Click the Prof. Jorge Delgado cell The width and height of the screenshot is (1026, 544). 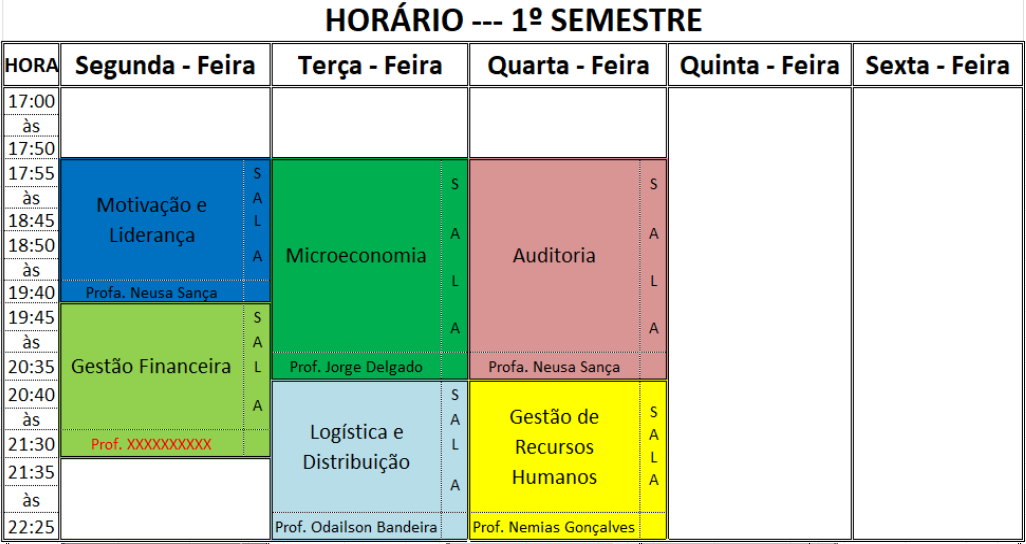(x=356, y=367)
